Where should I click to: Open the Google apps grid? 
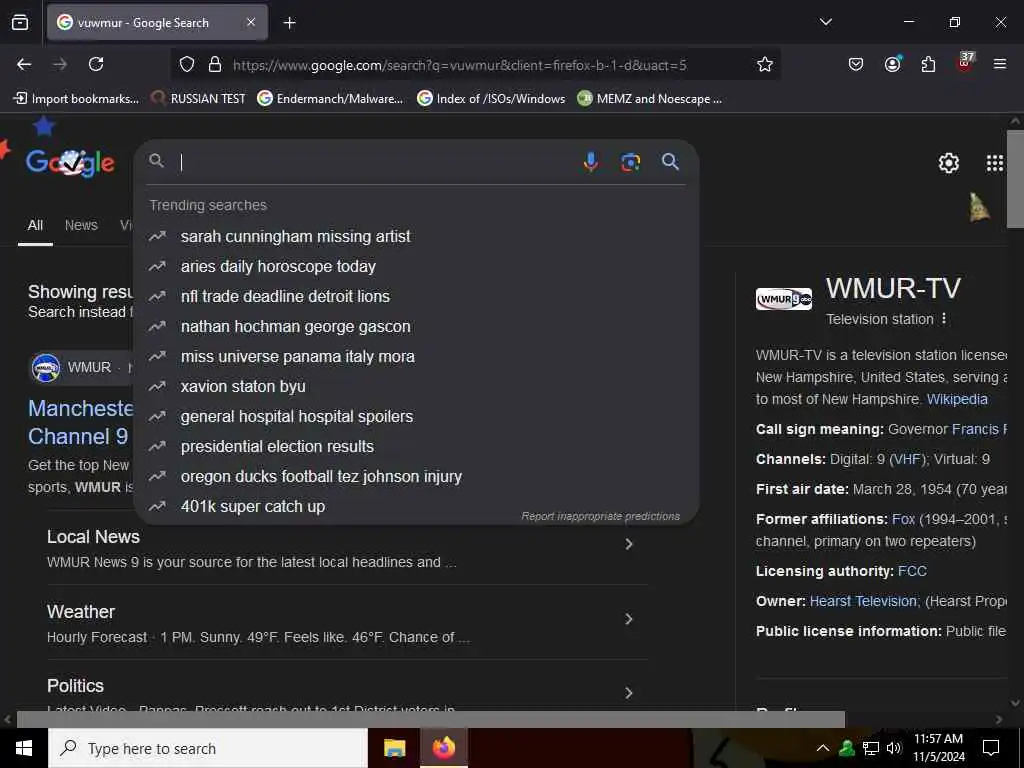[995, 163]
